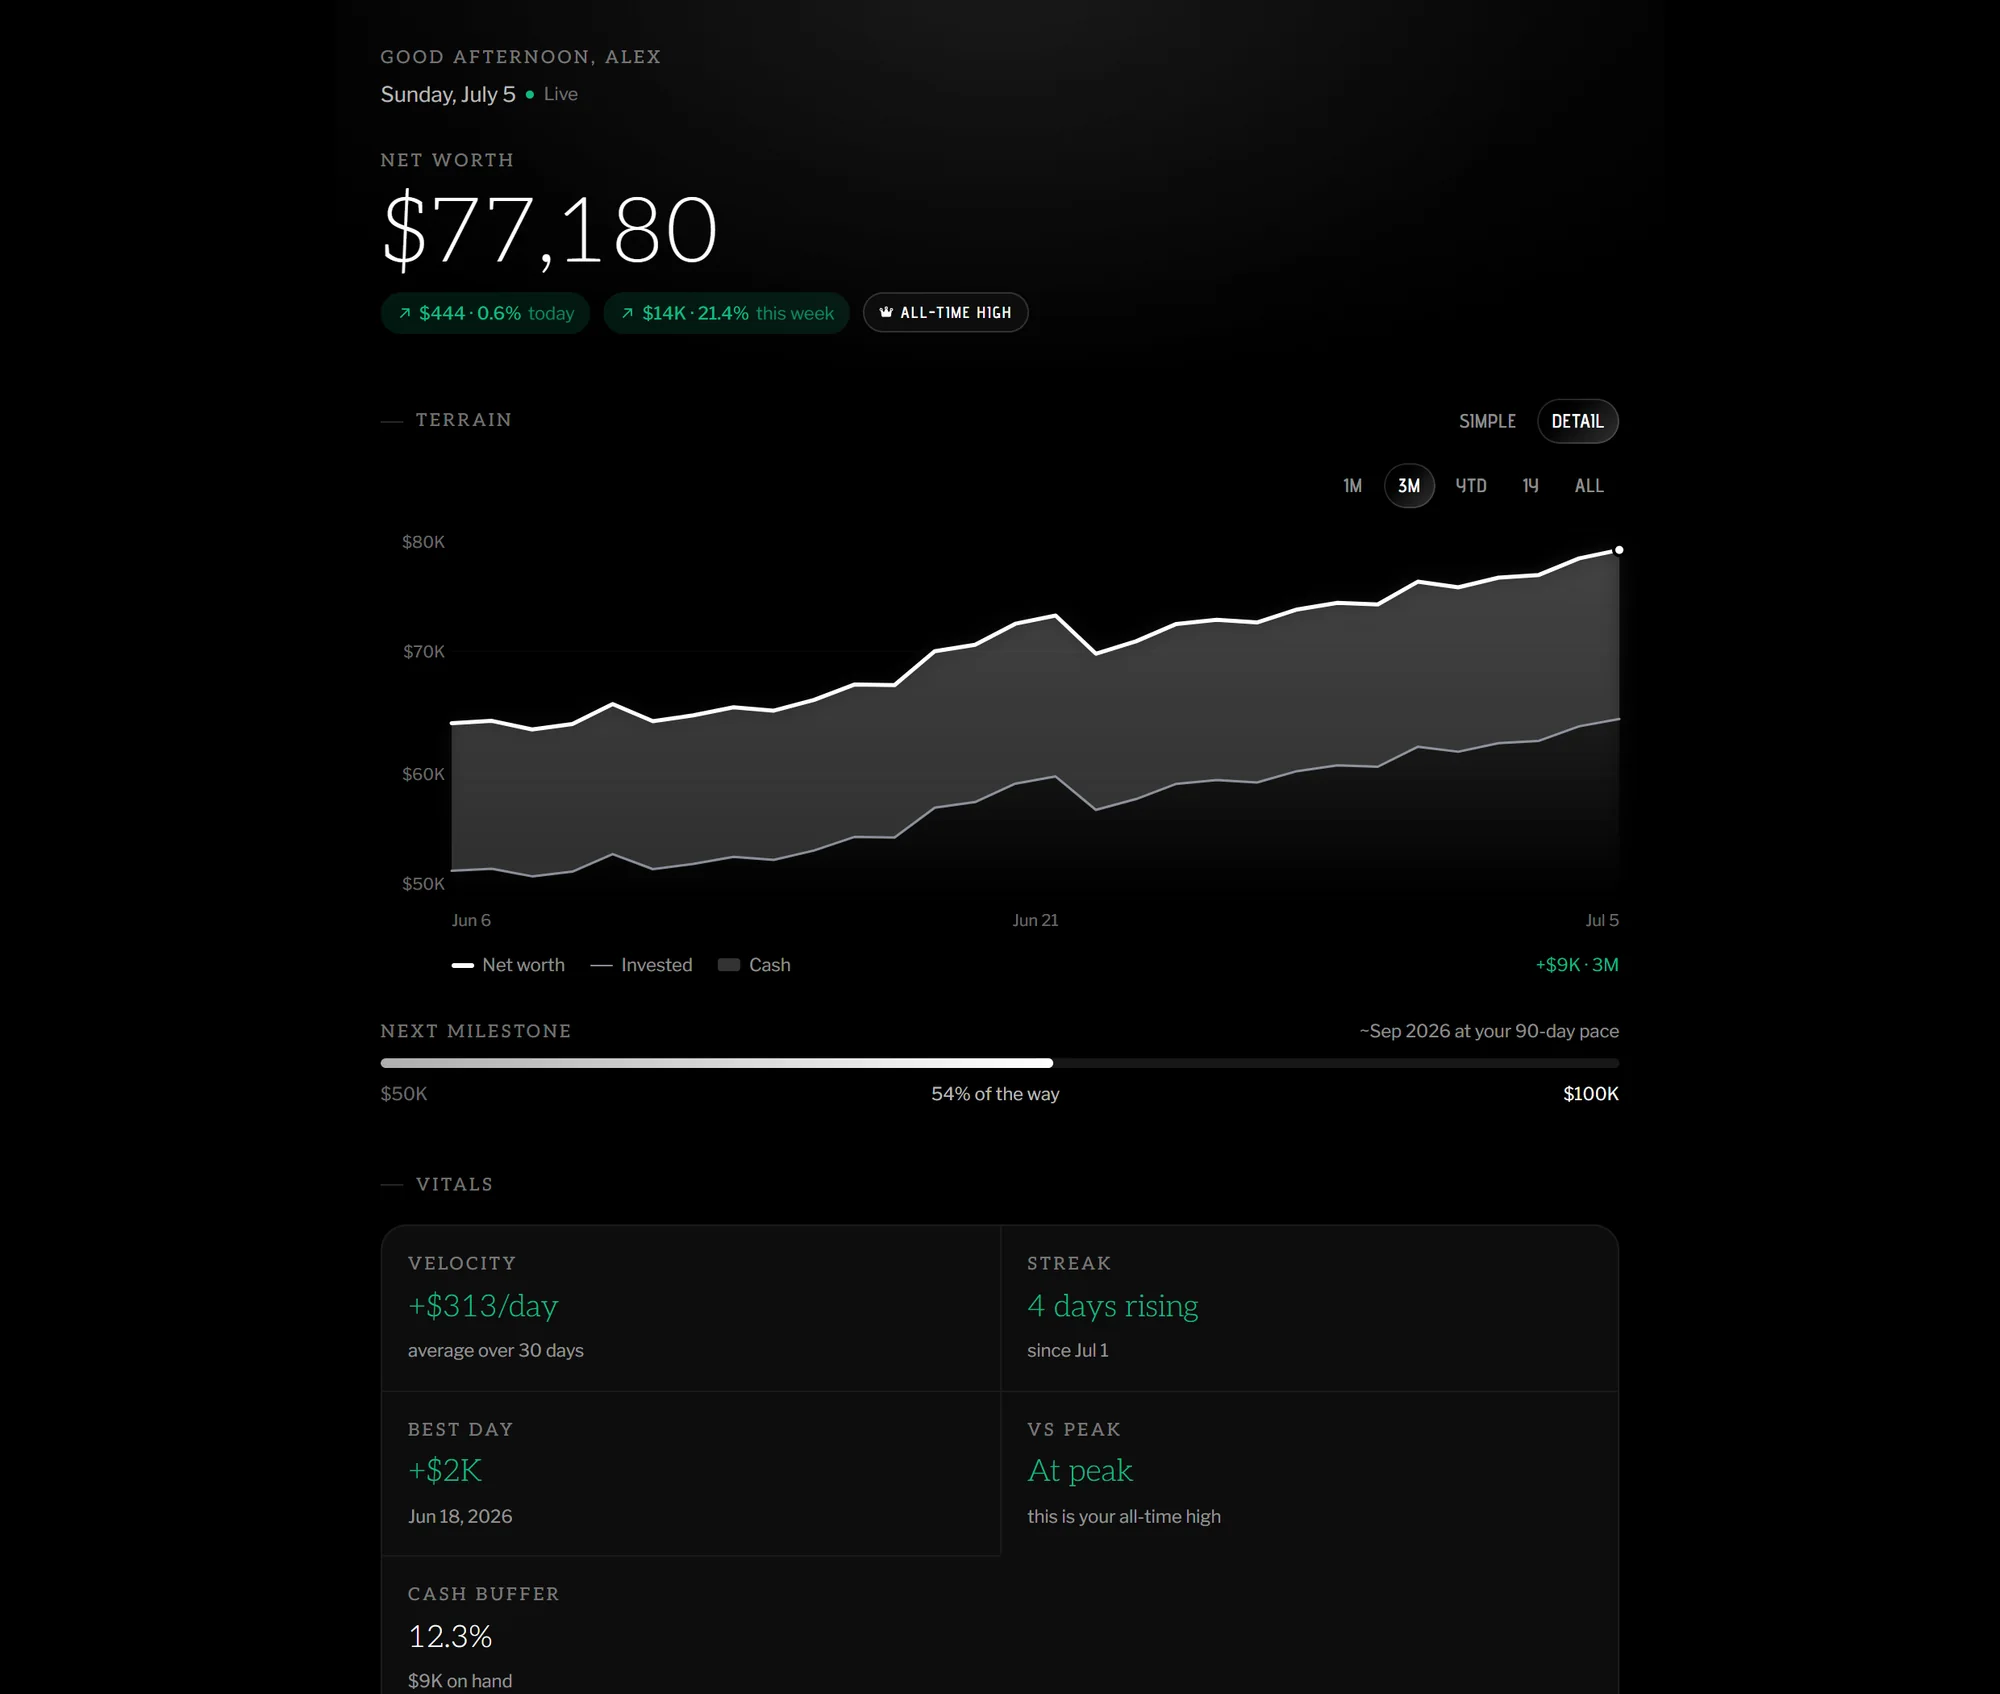Click the $9K on hand text
The image size is (2000, 1694).
point(460,1681)
